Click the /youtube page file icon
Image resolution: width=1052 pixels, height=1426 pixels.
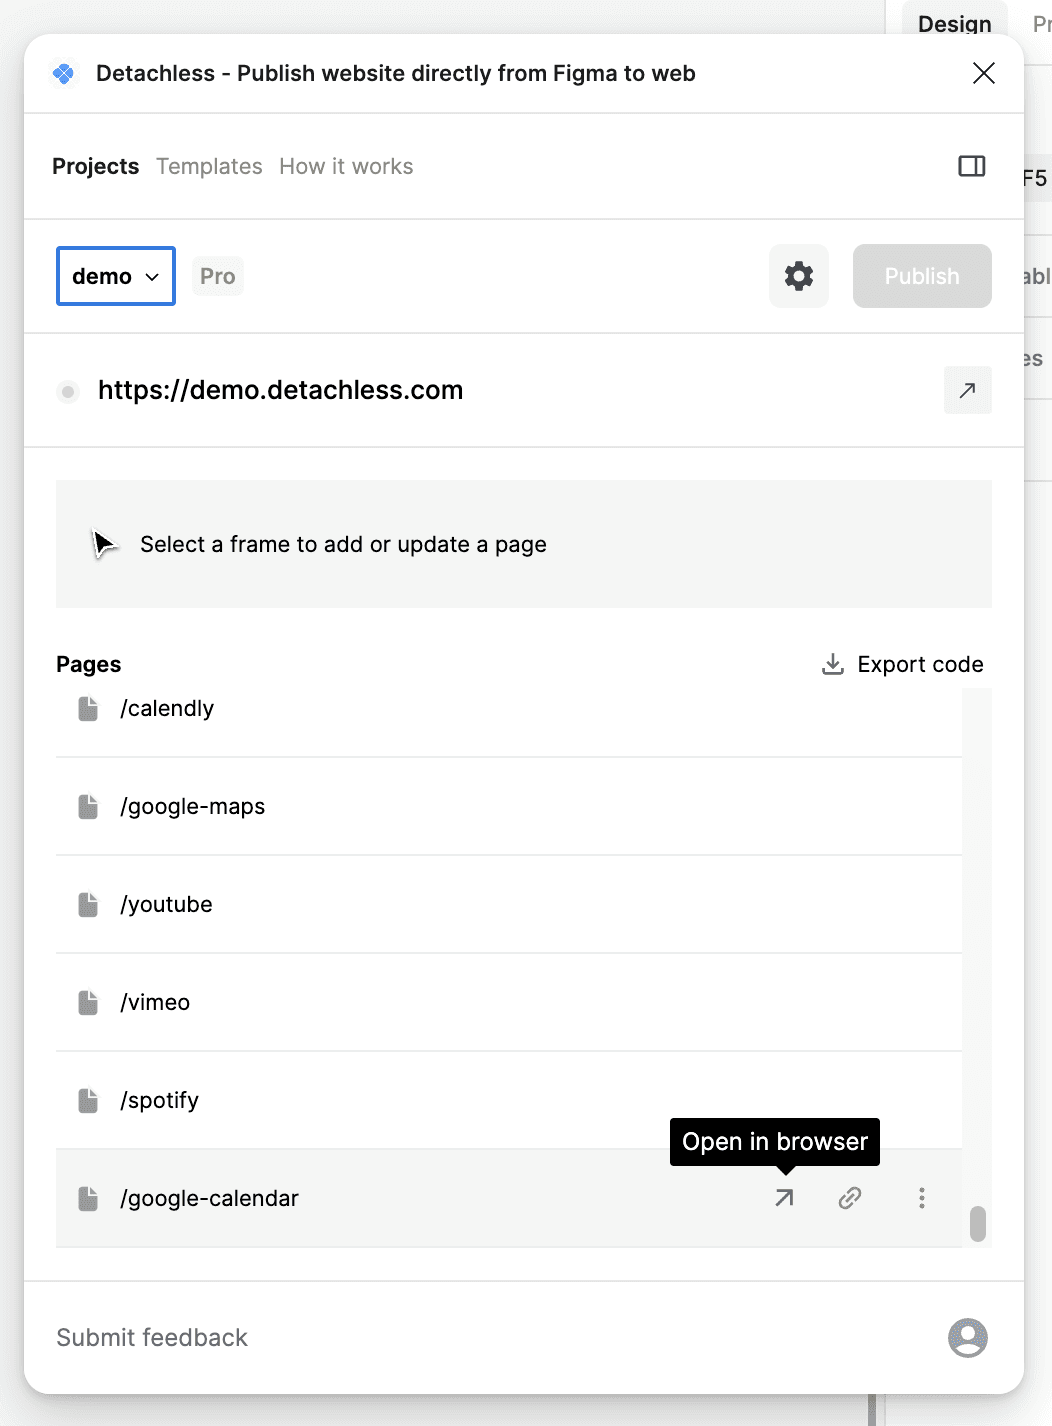(x=88, y=905)
